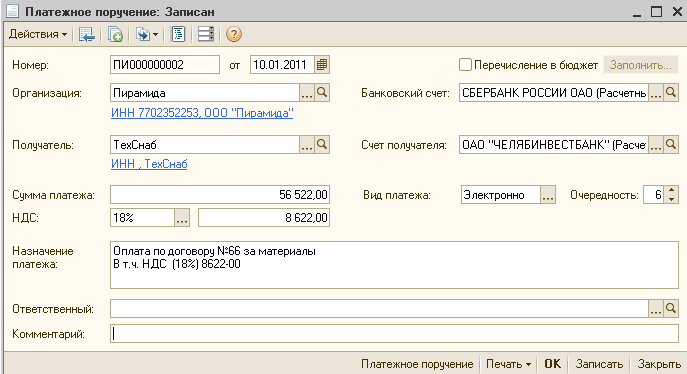The image size is (687, 374).
Task: Open help with the question mark icon
Action: point(234,34)
